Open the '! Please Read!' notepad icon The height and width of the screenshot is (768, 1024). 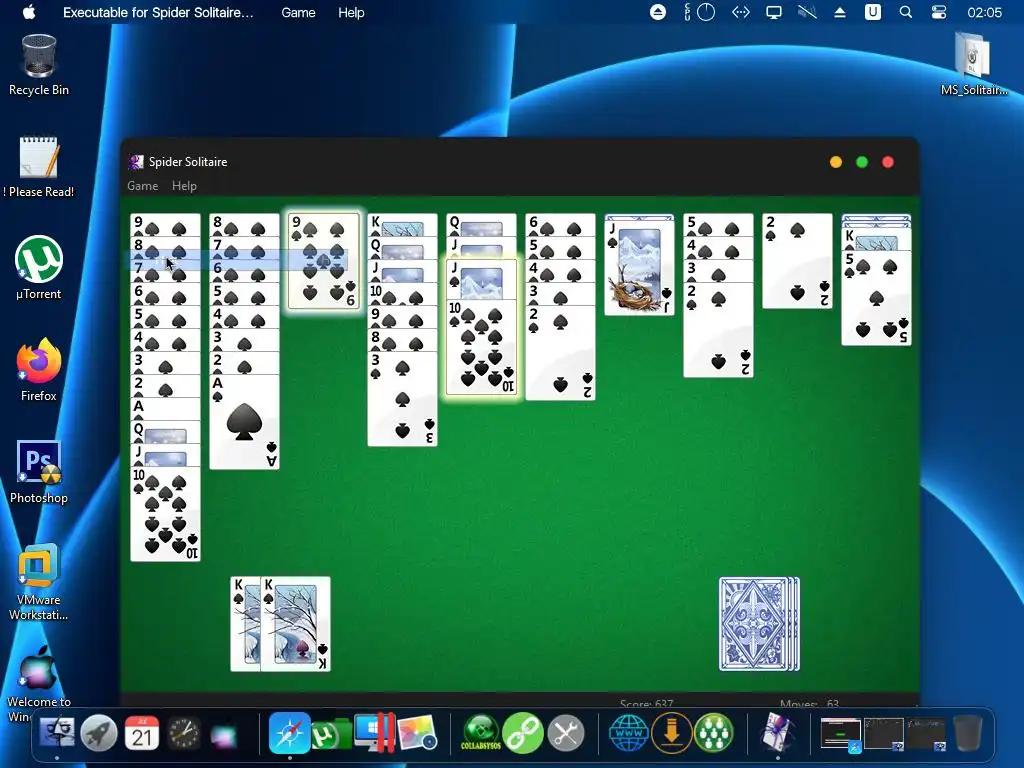coord(39,167)
